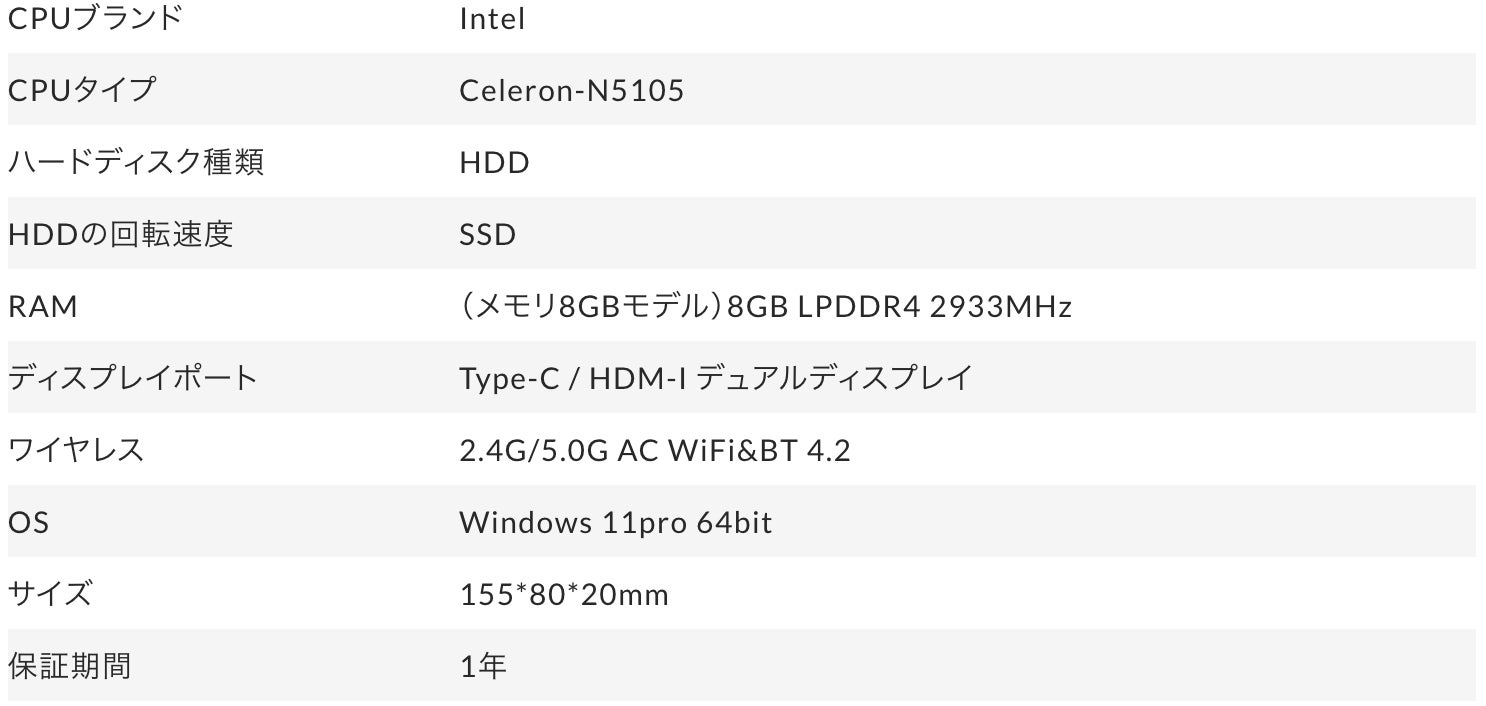Select the 1年 warranty value

click(483, 665)
